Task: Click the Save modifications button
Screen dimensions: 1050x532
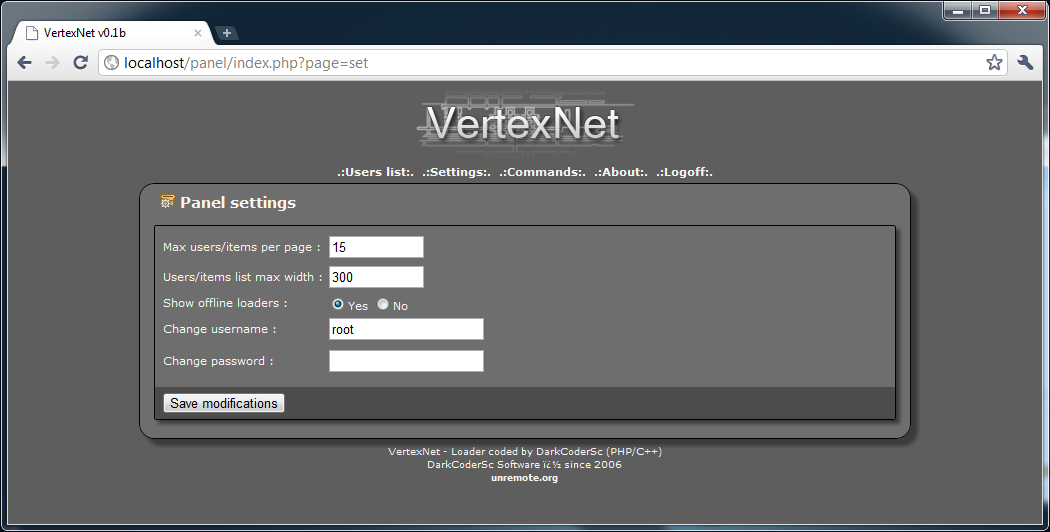Action: tap(224, 403)
